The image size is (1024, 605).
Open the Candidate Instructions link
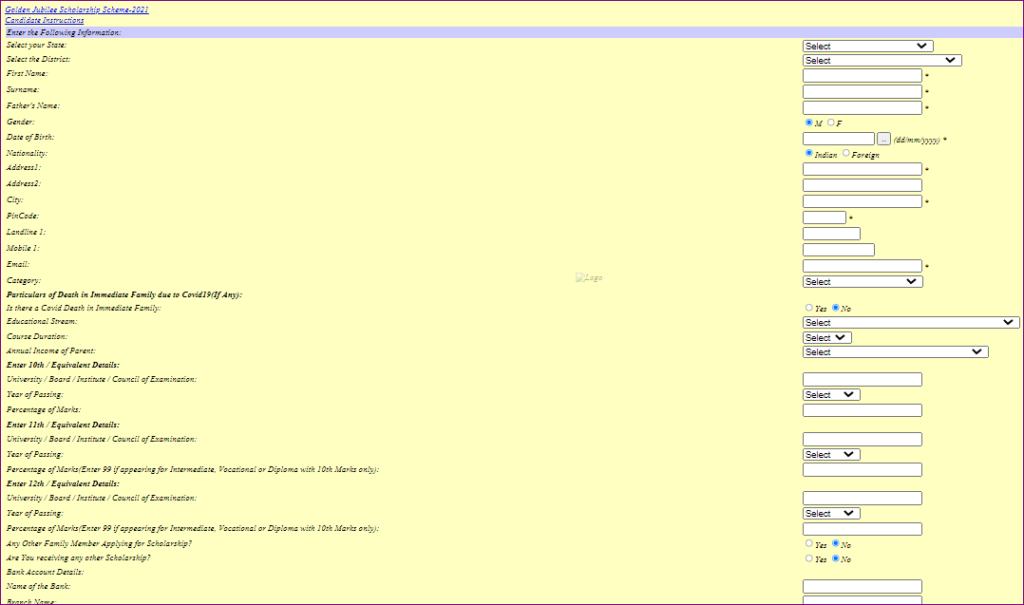(x=44, y=21)
